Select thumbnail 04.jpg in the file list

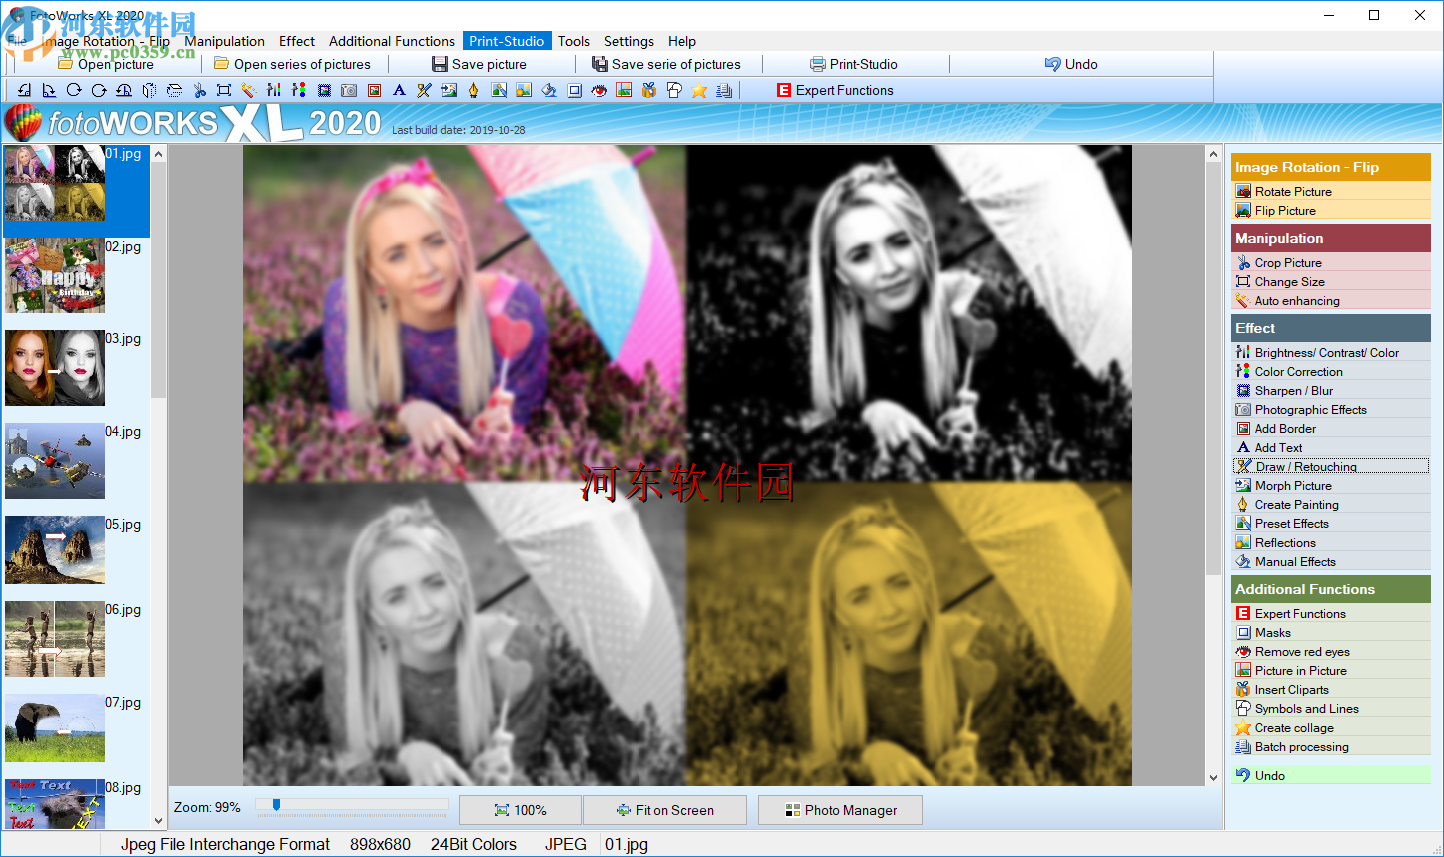click(x=55, y=461)
